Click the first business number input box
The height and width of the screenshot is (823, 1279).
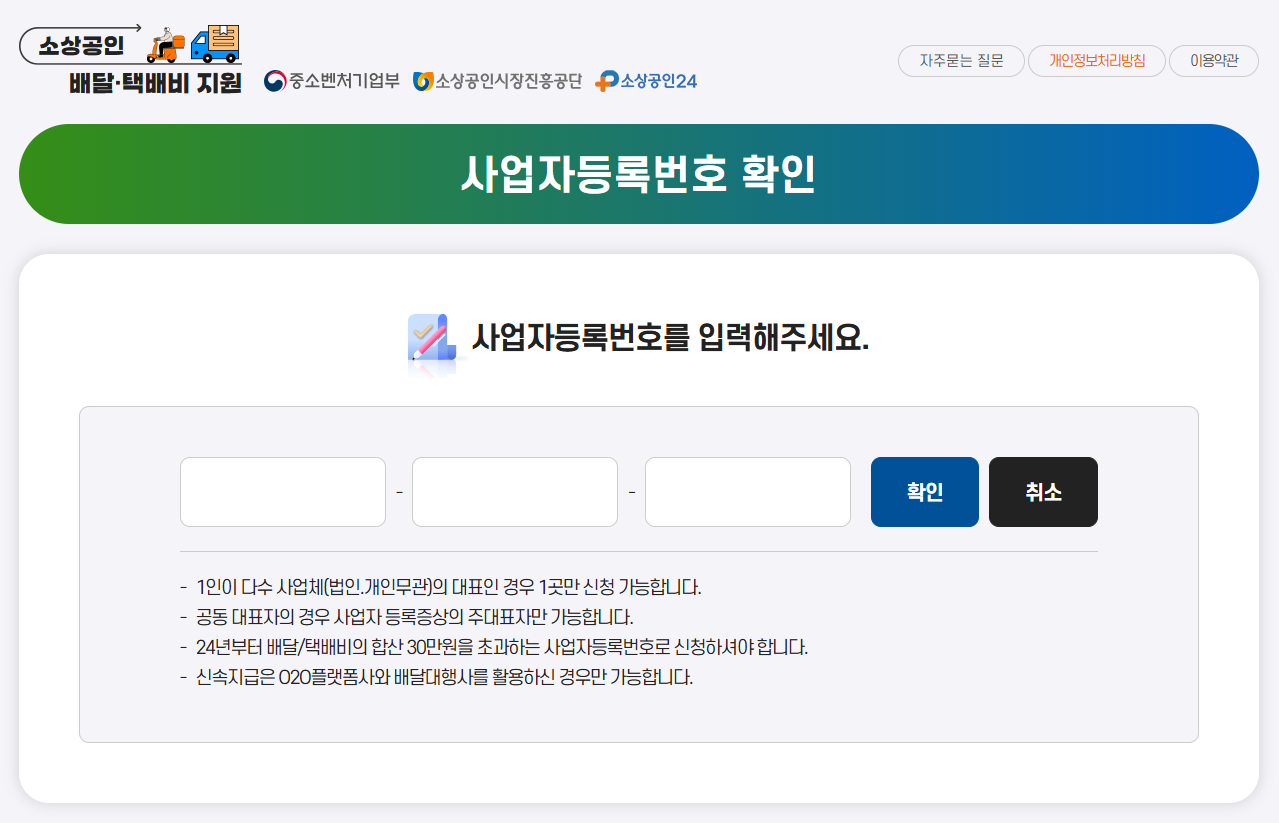tap(283, 491)
